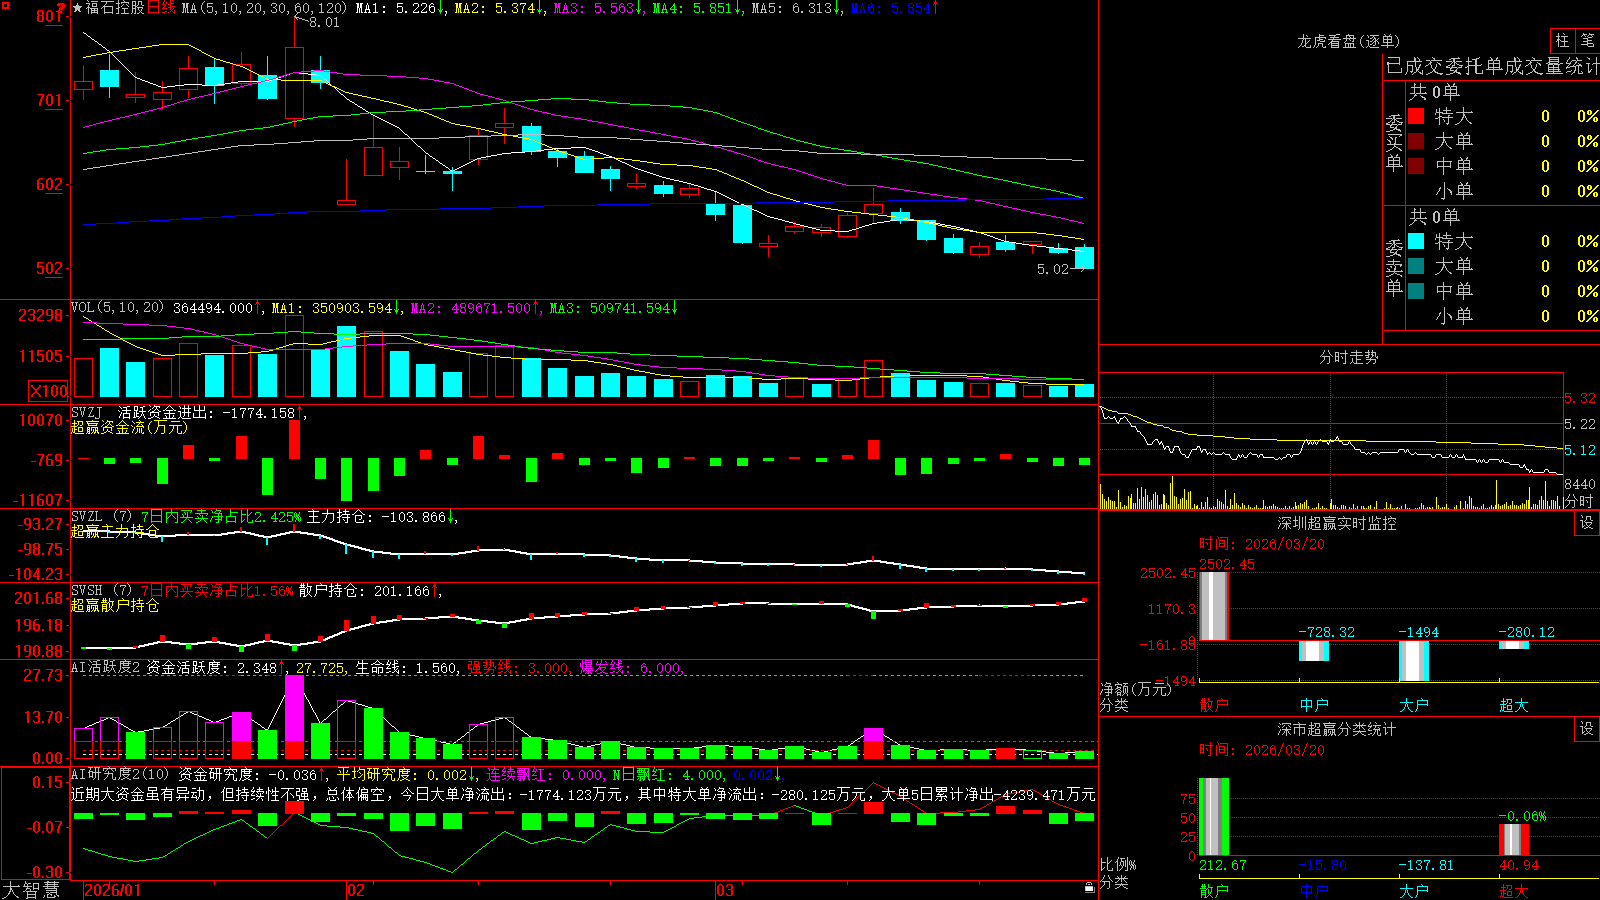Click the 爆发线: 6.000 legend text
Image resolution: width=1600 pixels, height=900 pixels.
(x=631, y=668)
